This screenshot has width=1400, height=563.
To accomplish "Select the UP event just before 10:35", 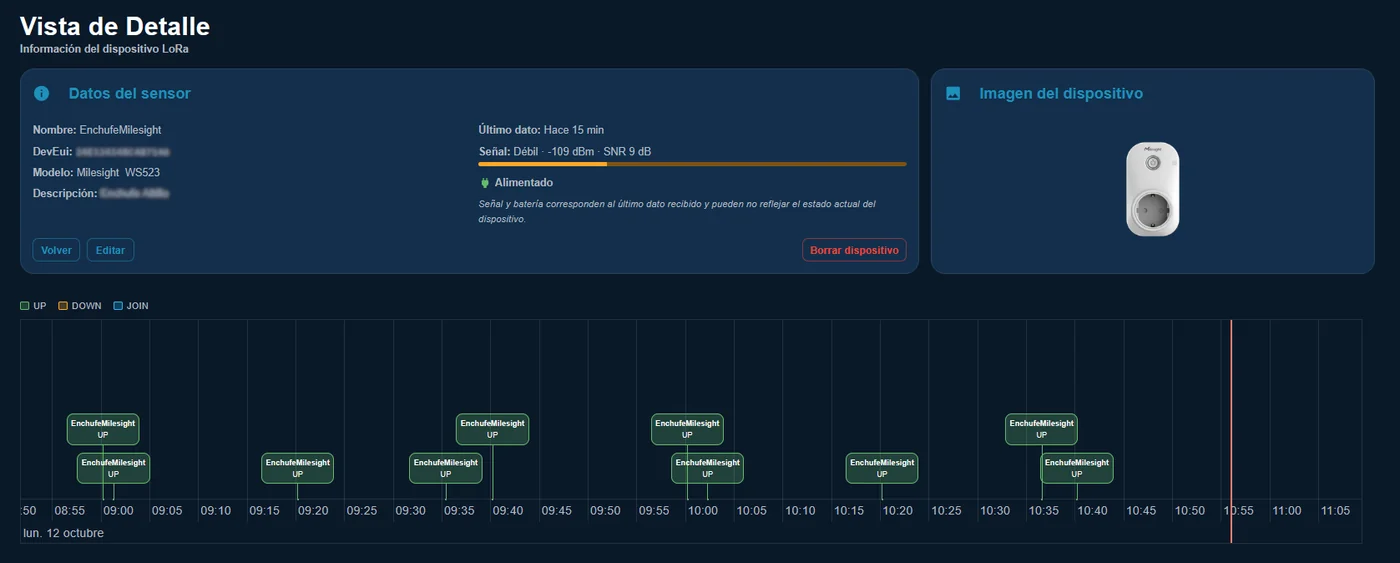I will click(x=1041, y=429).
